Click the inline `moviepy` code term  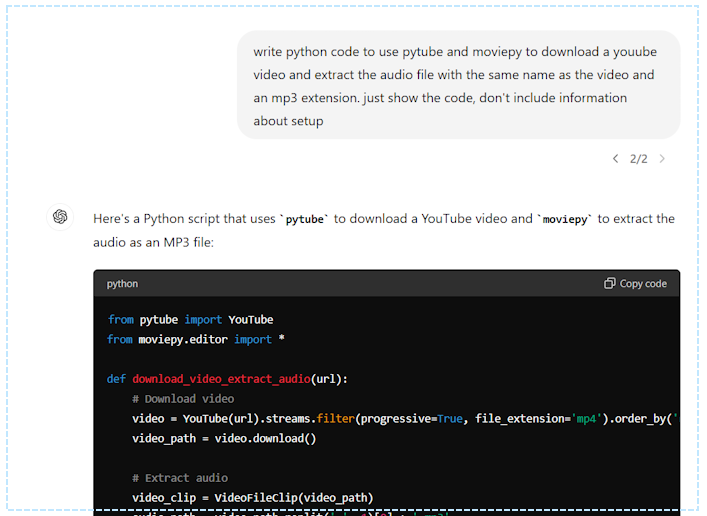click(x=567, y=218)
